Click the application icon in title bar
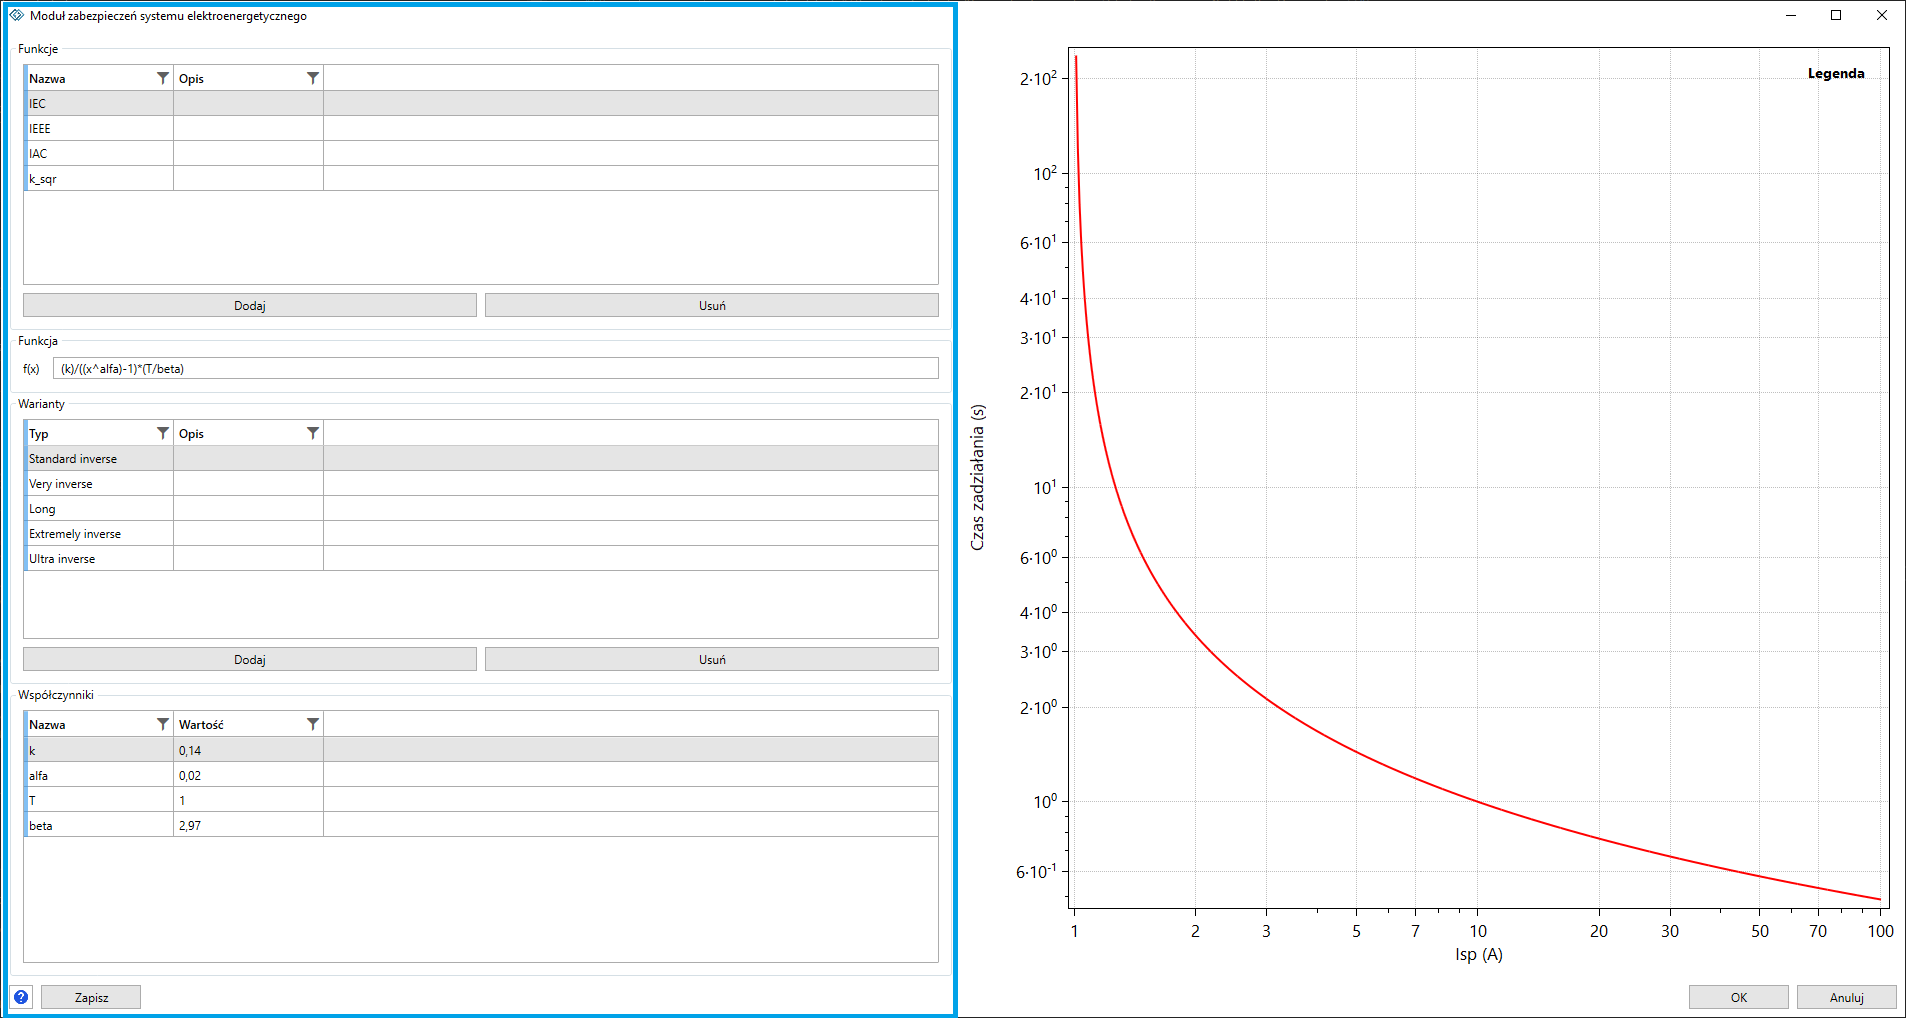 point(17,15)
